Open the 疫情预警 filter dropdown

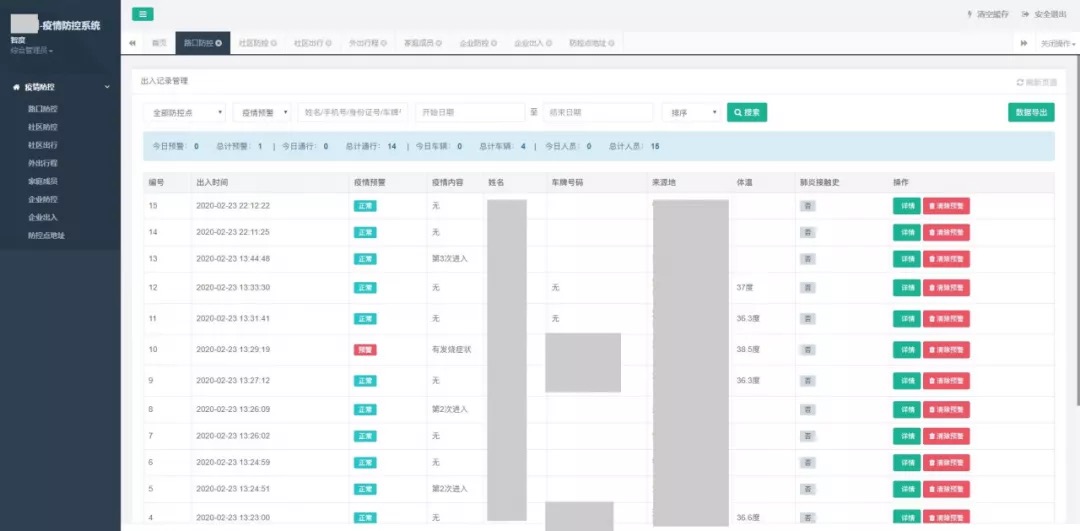point(265,113)
